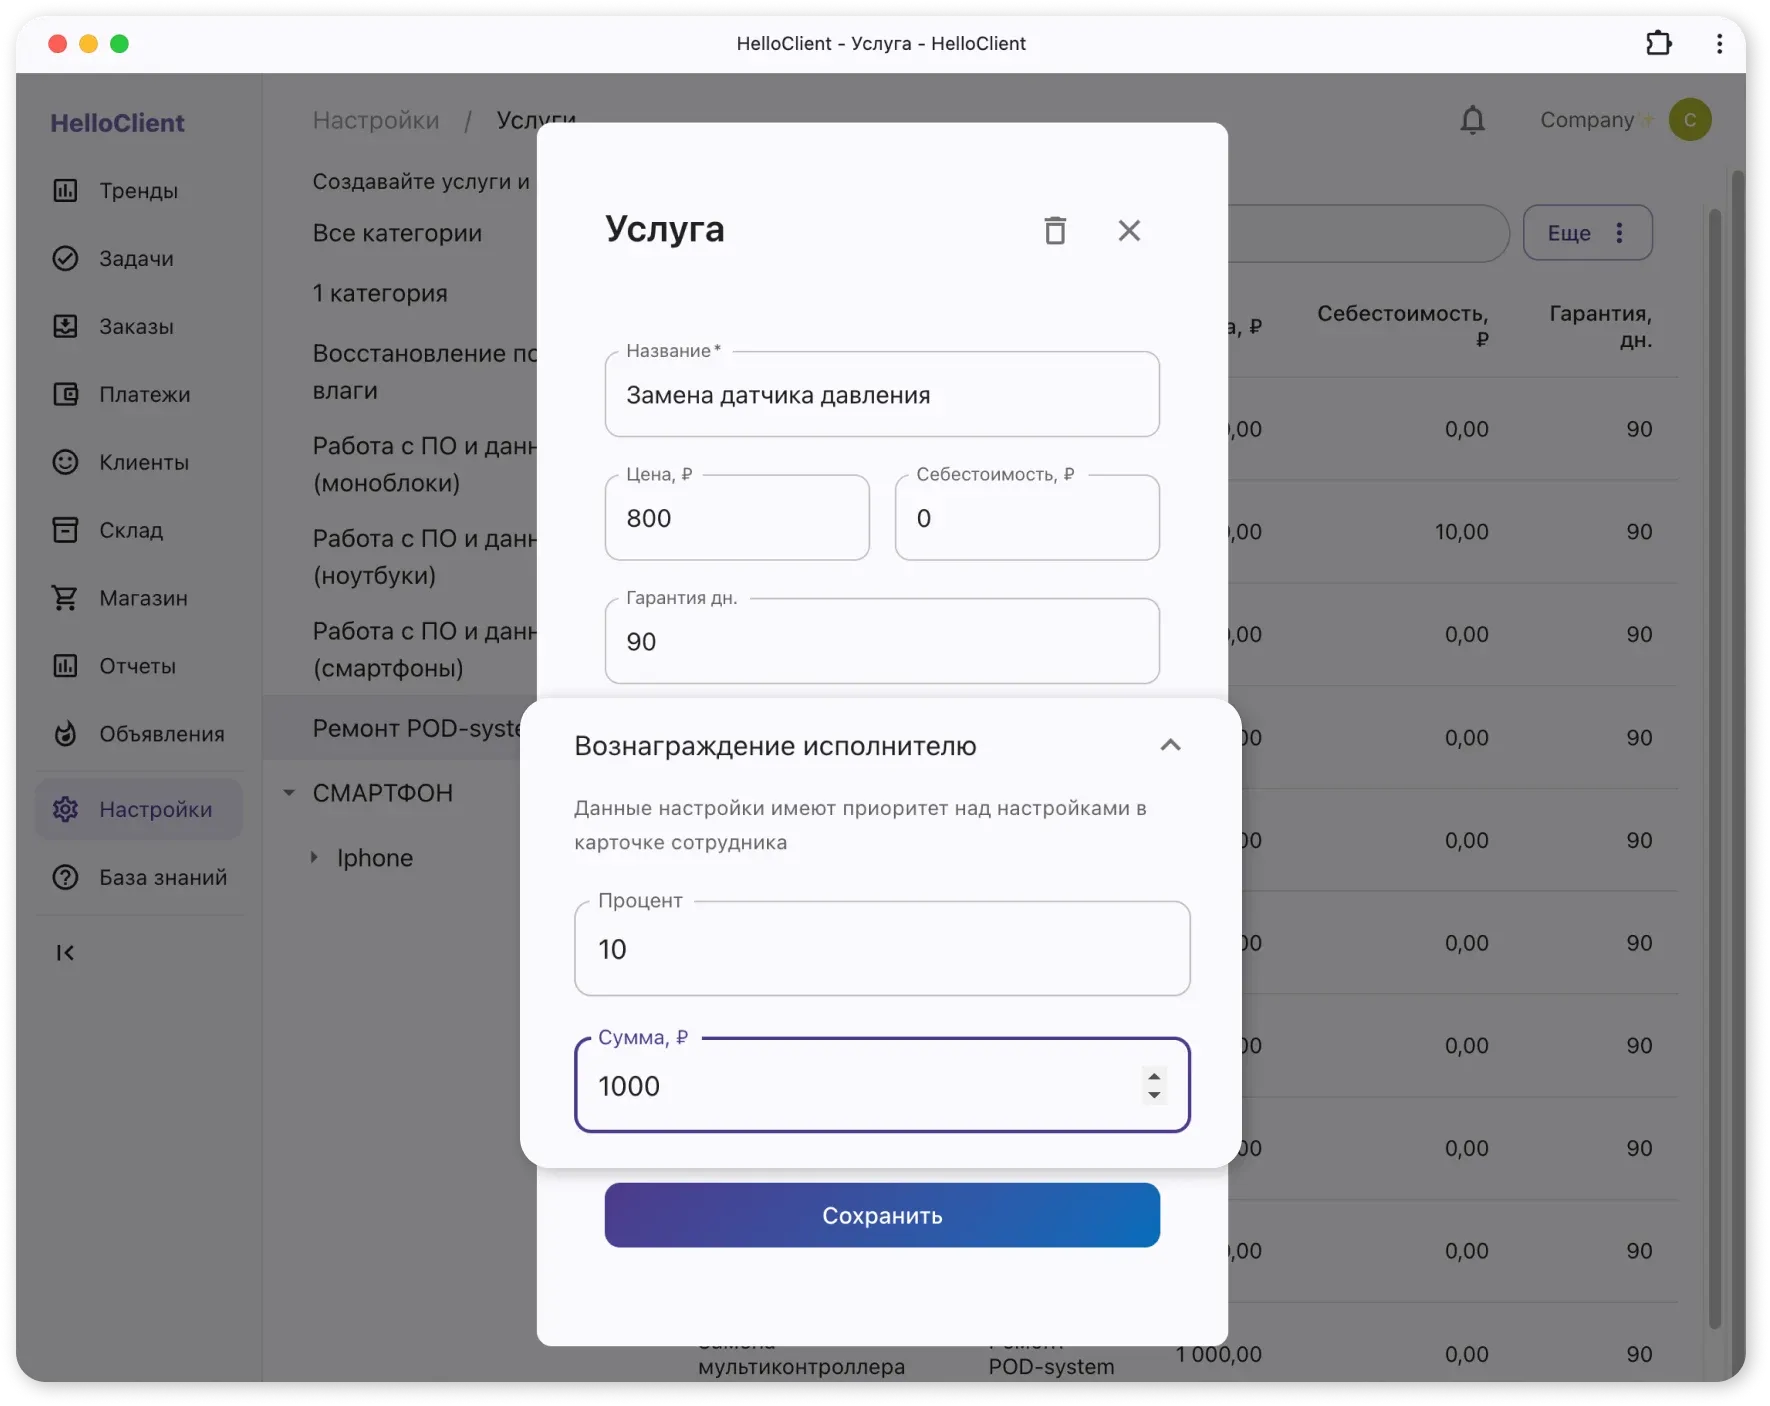1770x1406 pixels.
Task: Increase Сумма value with up stepper arrow
Action: [x=1154, y=1077]
